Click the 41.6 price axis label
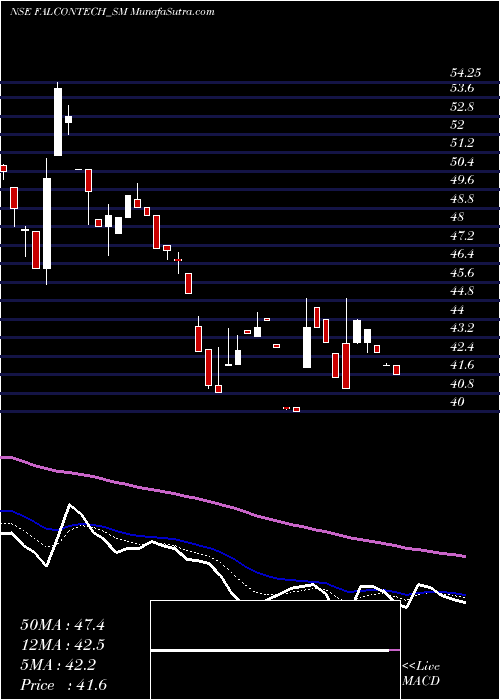 pos(462,365)
